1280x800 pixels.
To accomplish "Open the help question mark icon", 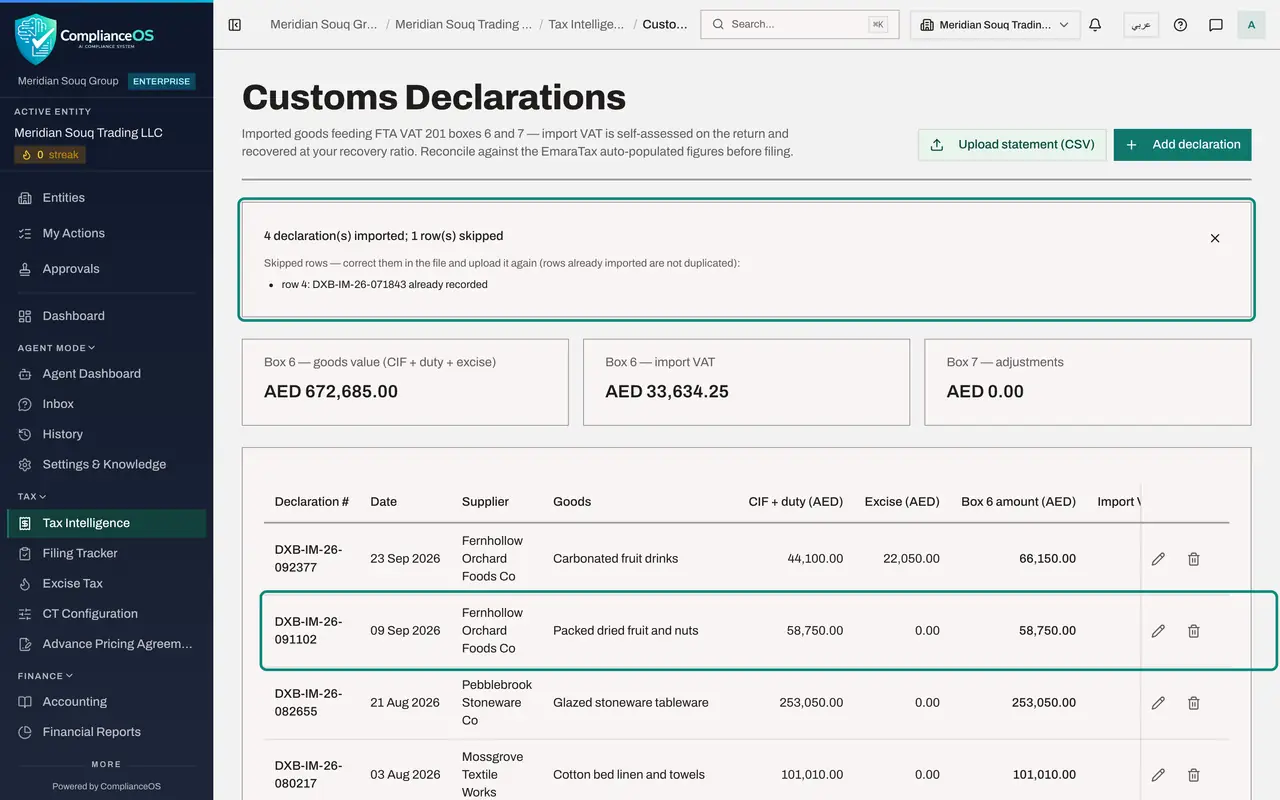I will tap(1180, 25).
